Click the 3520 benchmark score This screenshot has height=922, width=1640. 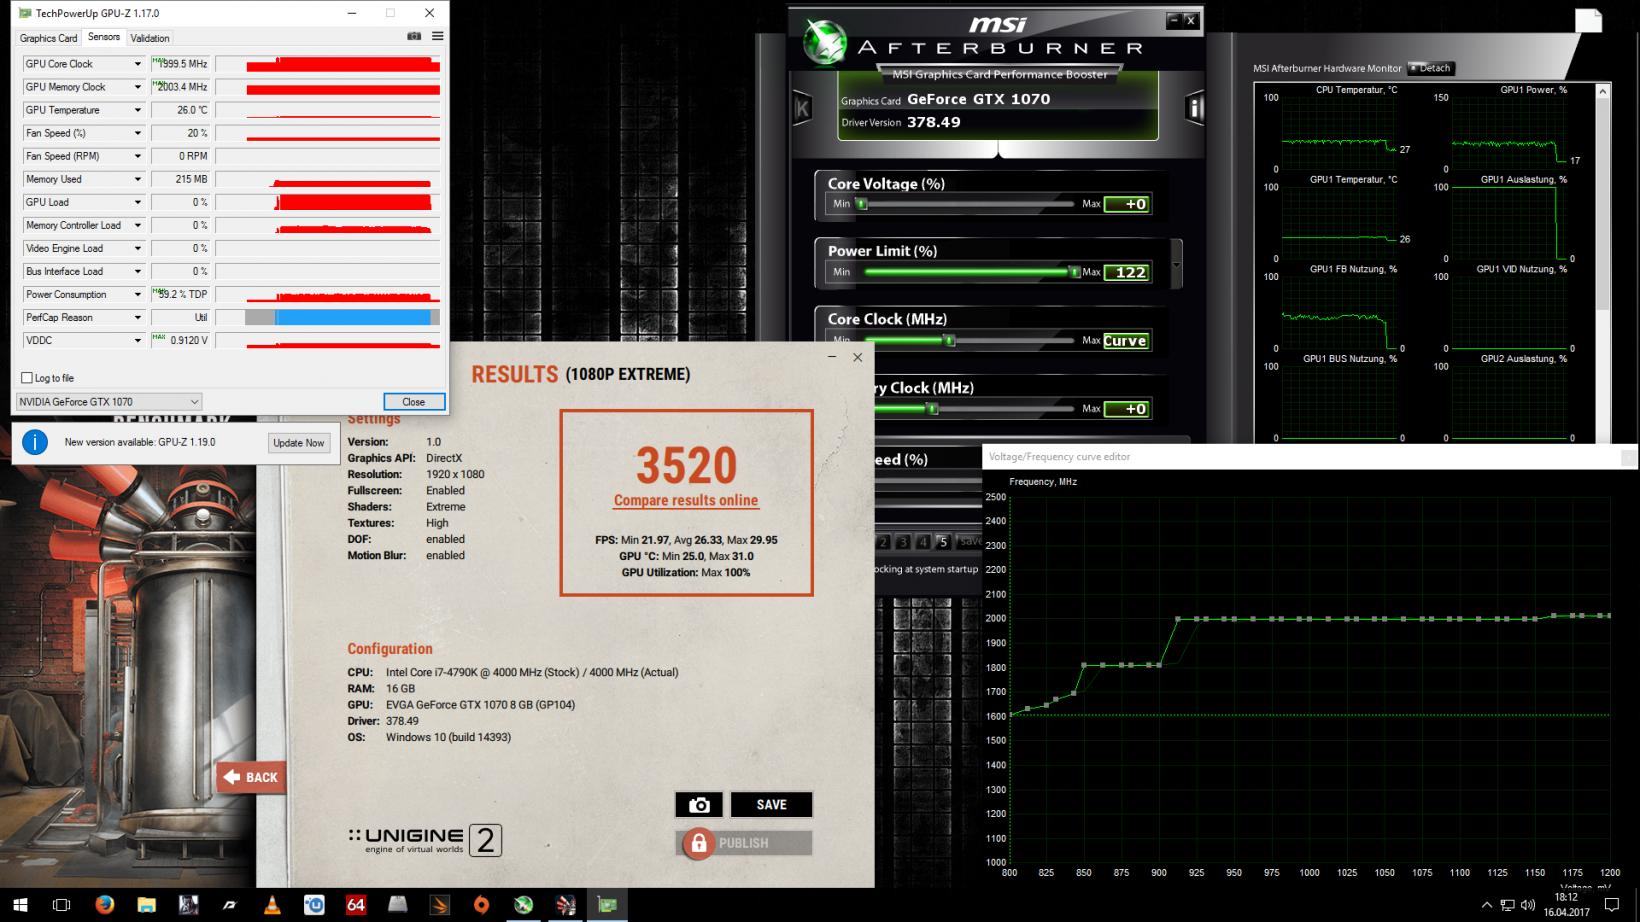[x=686, y=465]
